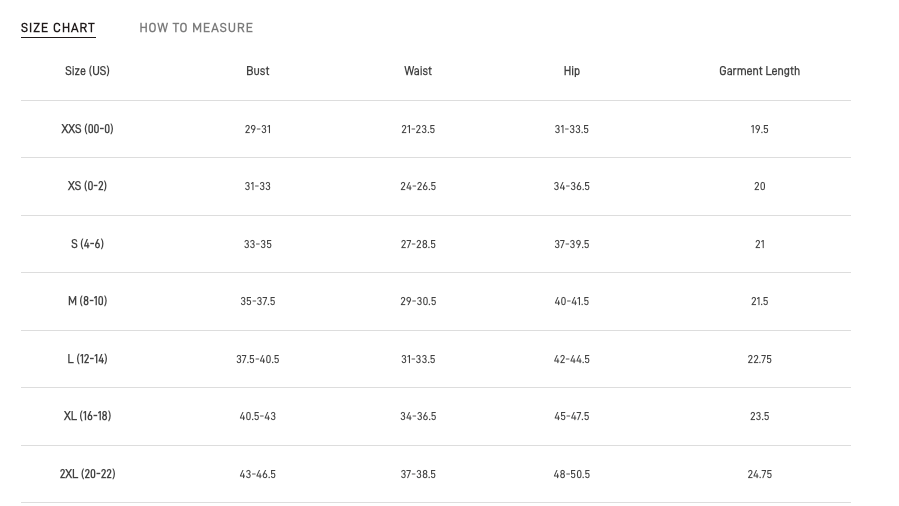Click the 21-23.5 waist value for XXS
Viewport: 899px width, 506px height.
(x=418, y=129)
